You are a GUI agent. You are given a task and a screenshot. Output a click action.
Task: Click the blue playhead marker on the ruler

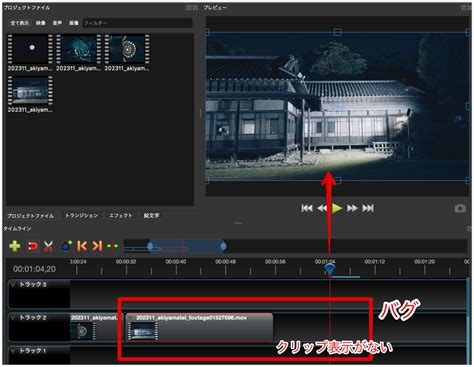click(330, 268)
